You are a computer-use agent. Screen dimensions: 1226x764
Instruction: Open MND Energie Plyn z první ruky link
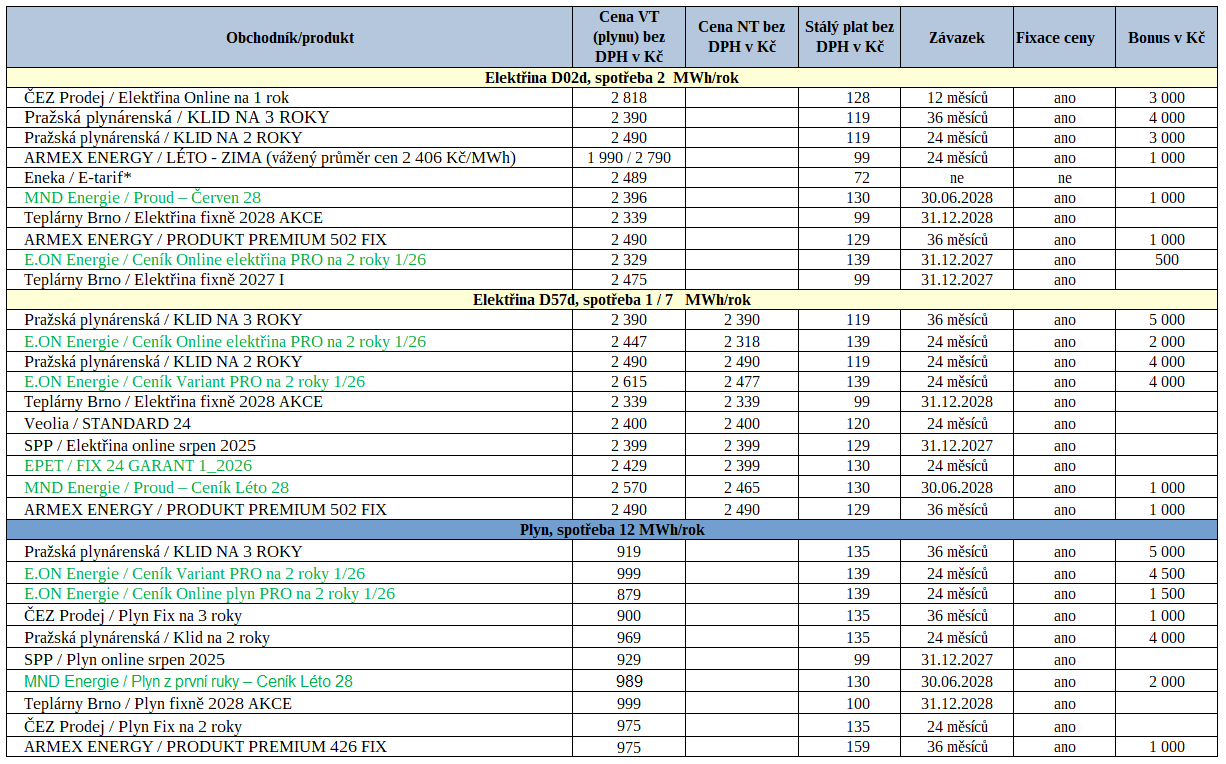point(188,682)
